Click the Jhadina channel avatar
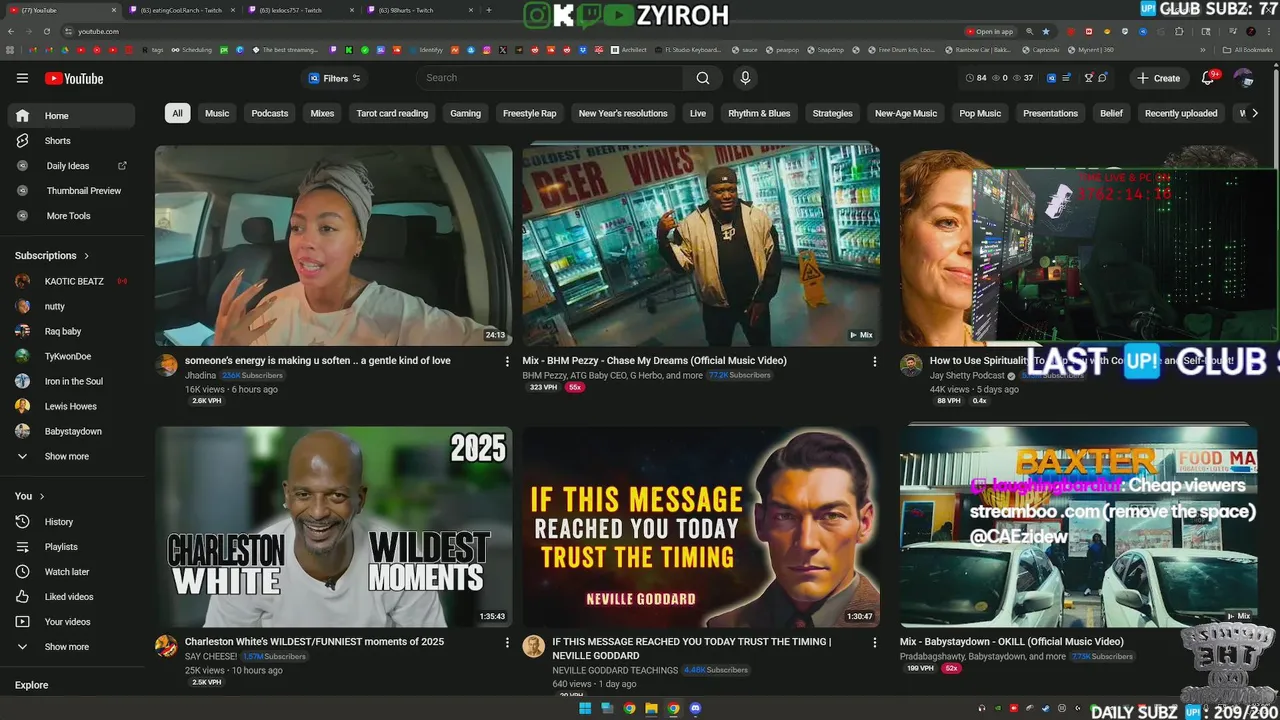1280x720 pixels. [166, 365]
